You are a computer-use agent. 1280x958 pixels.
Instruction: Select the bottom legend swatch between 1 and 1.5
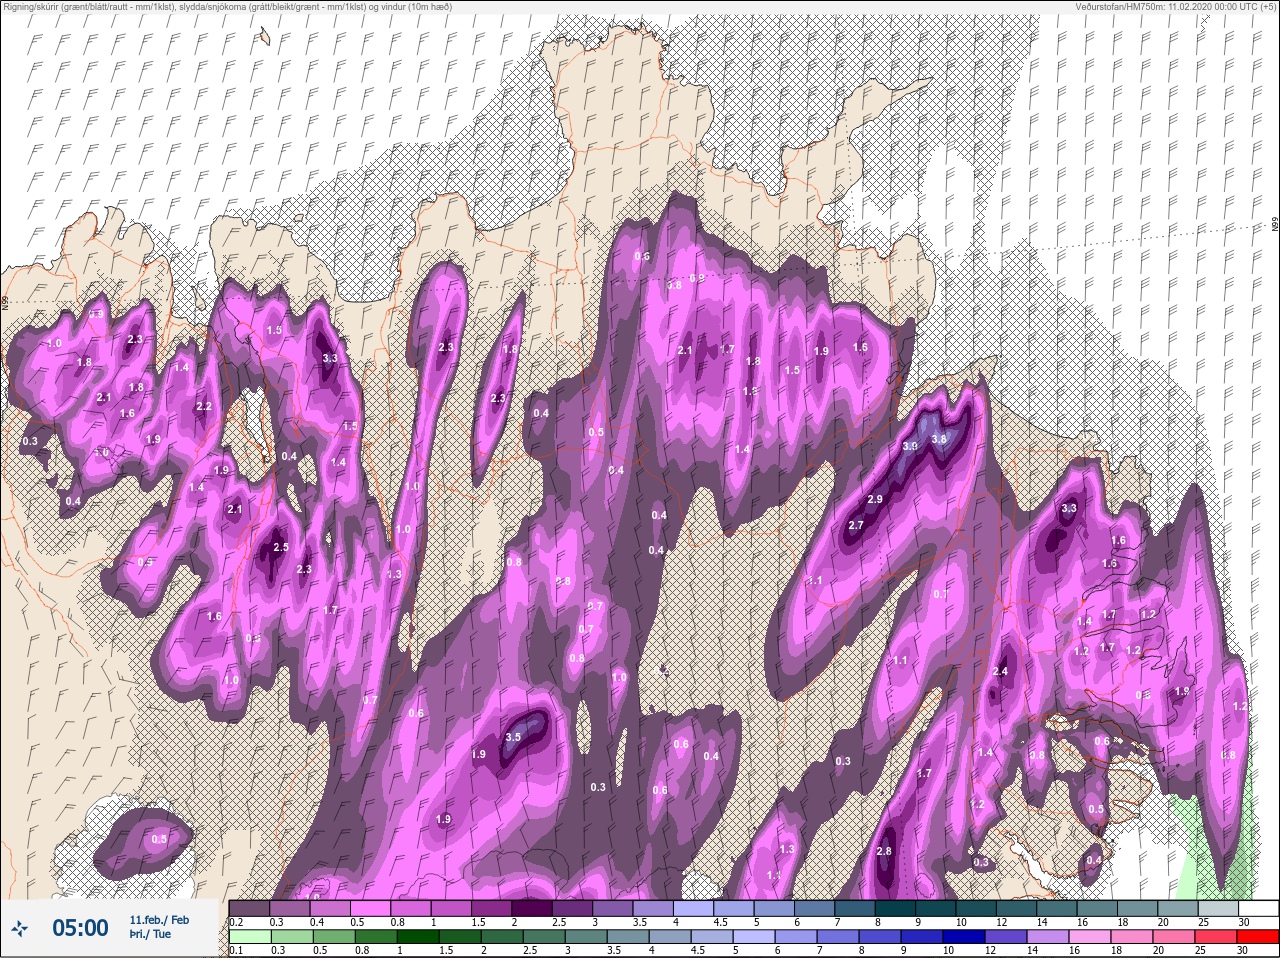pyautogui.click(x=420, y=937)
